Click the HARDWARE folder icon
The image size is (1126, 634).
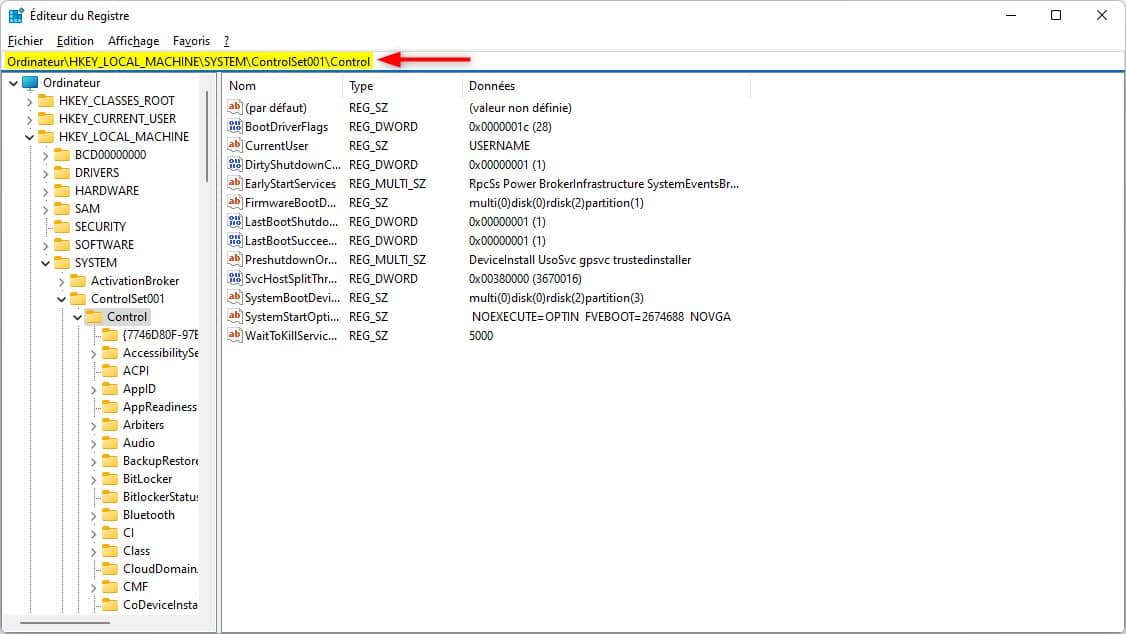(62, 190)
